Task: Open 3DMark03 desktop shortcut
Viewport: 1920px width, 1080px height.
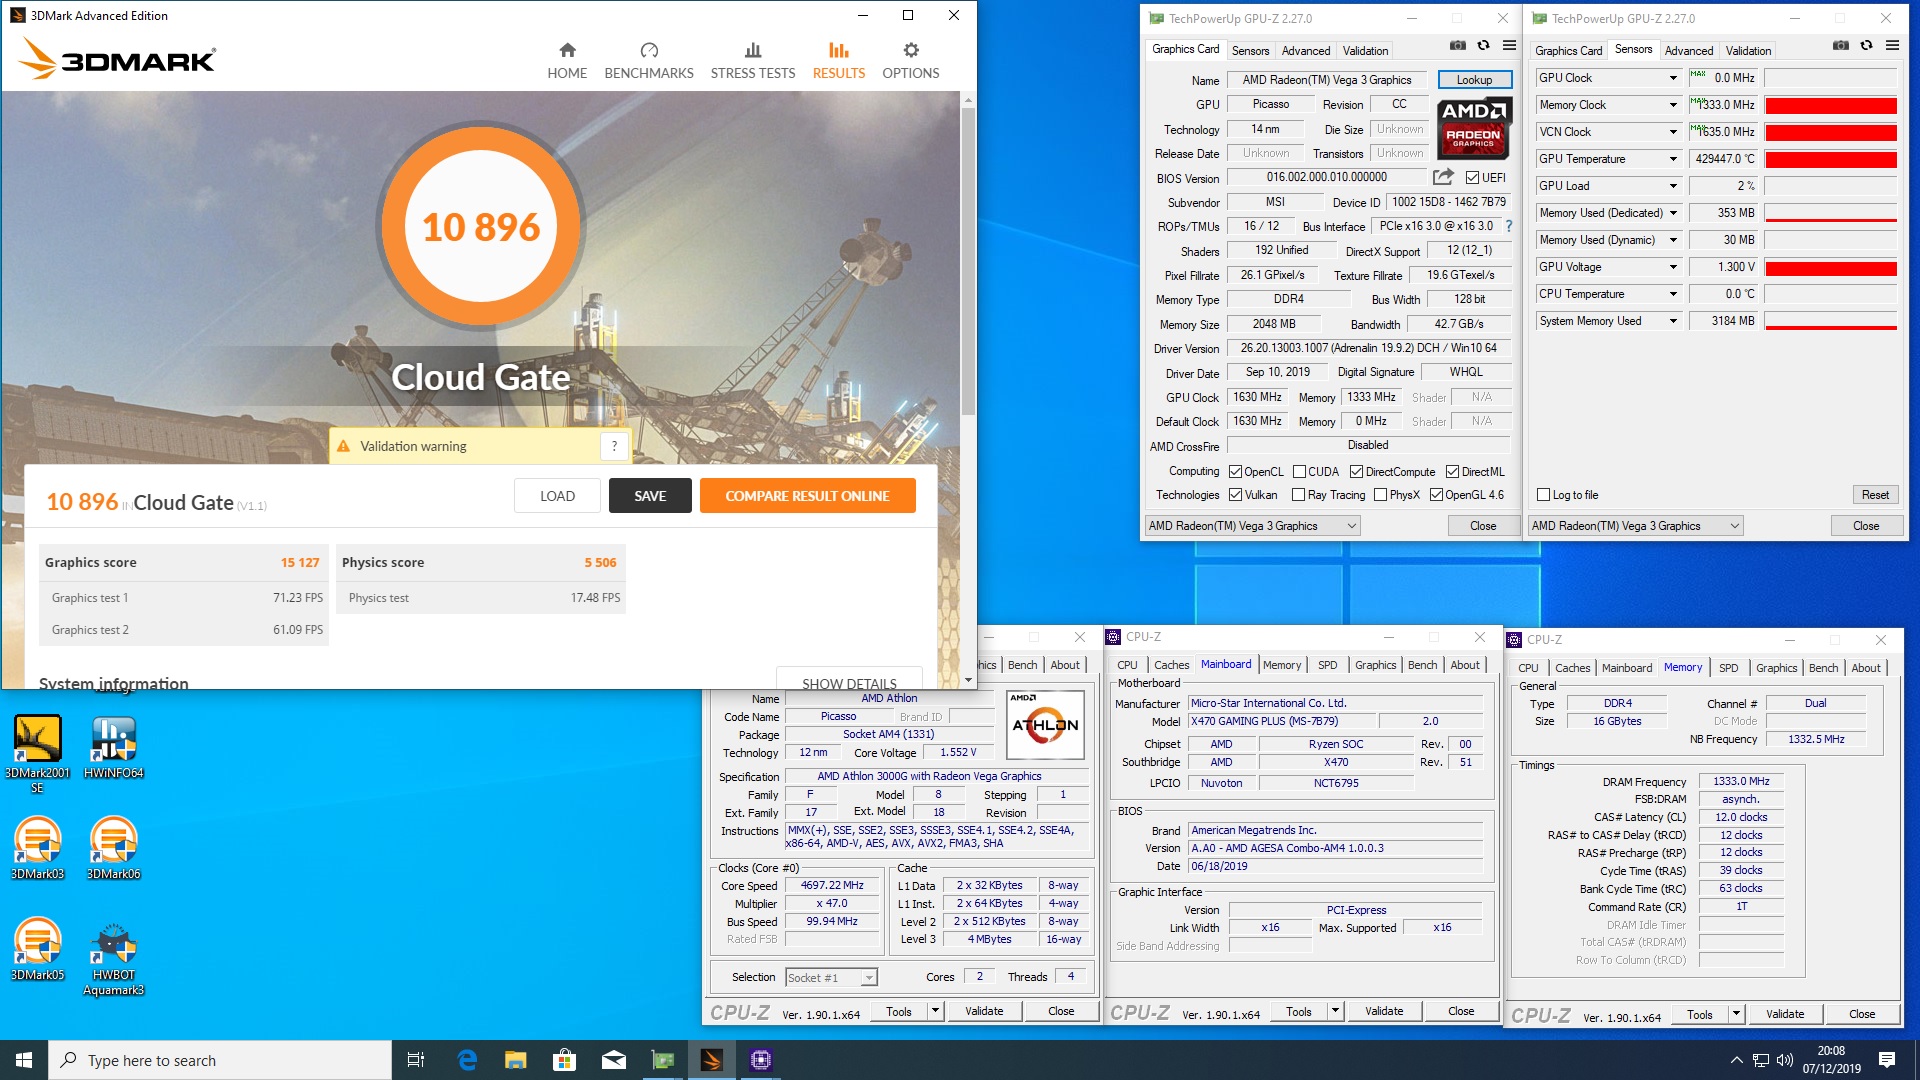Action: click(37, 848)
